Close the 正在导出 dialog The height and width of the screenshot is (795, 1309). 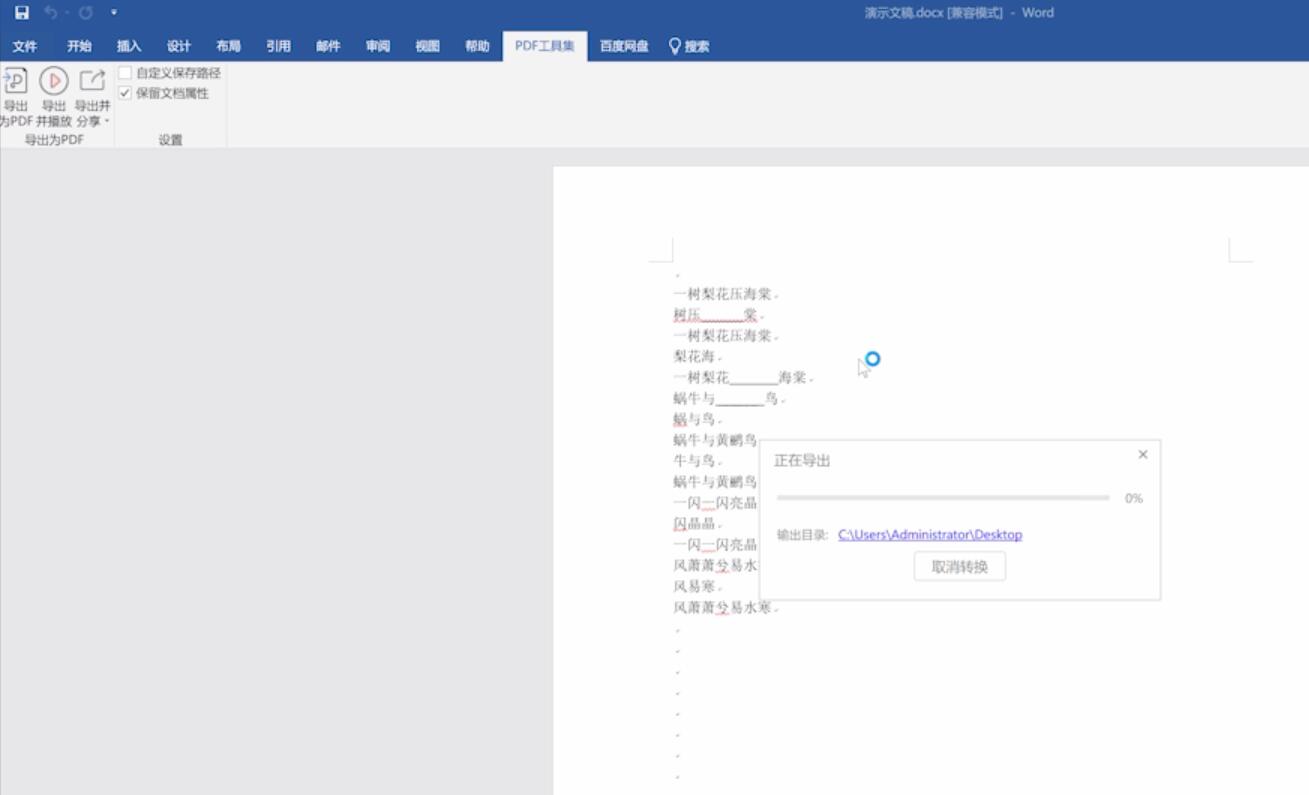point(1143,455)
